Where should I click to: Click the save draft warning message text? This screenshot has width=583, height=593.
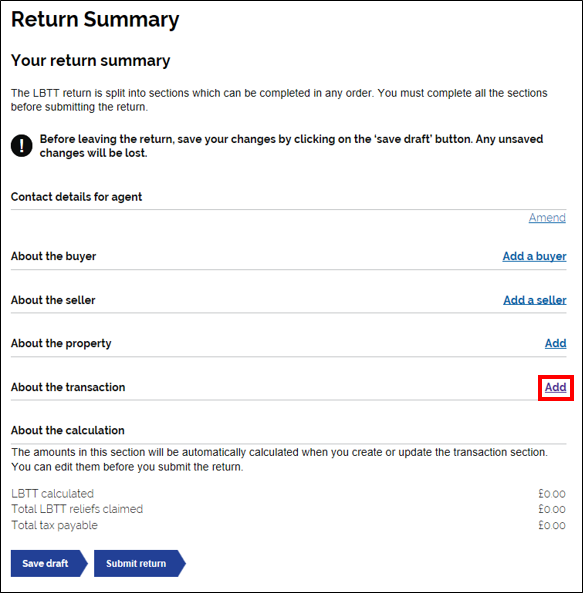click(292, 146)
